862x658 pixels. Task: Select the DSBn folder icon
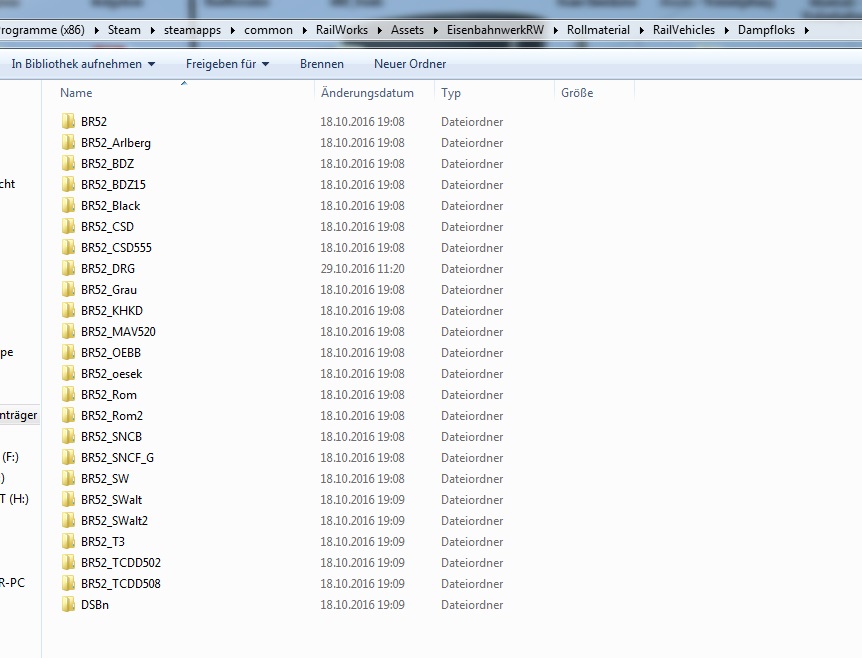68,604
